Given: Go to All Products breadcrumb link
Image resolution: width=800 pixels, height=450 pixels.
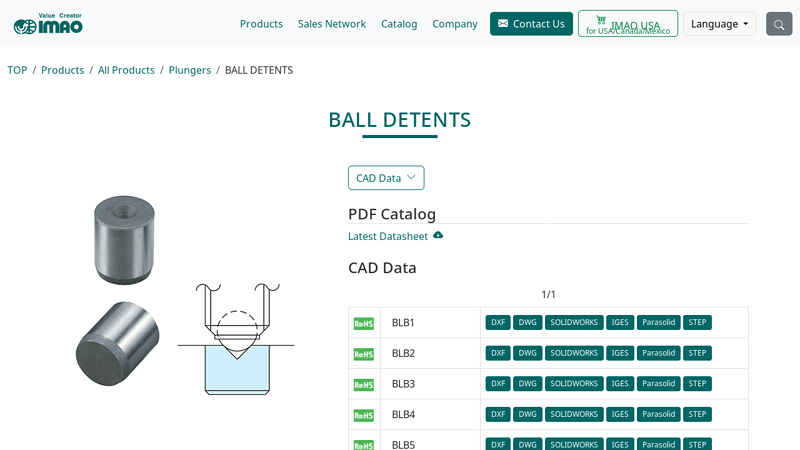Looking at the screenshot, I should point(126,70).
